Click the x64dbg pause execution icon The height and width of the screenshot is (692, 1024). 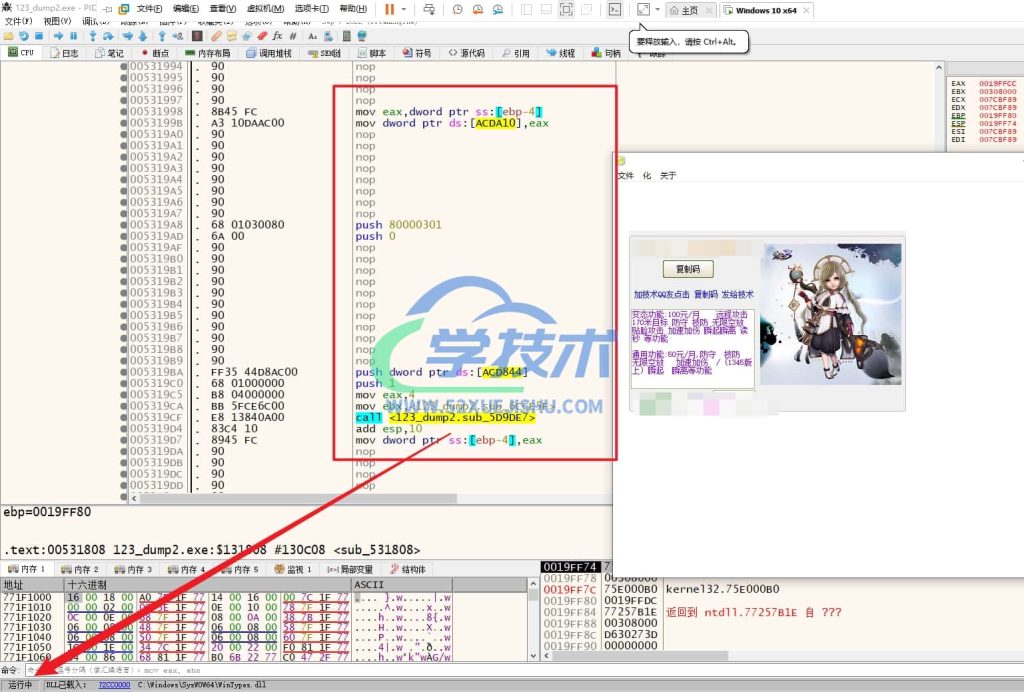coord(71,36)
